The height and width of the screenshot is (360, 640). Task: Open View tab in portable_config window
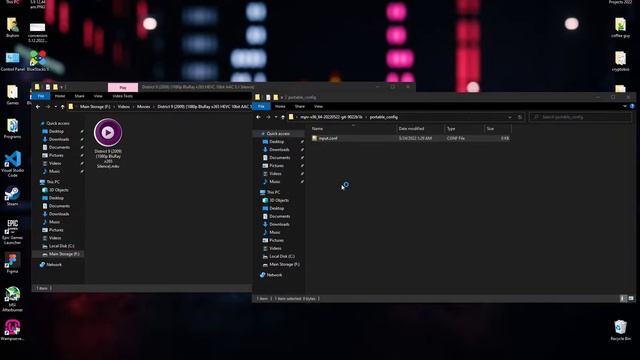click(318, 106)
